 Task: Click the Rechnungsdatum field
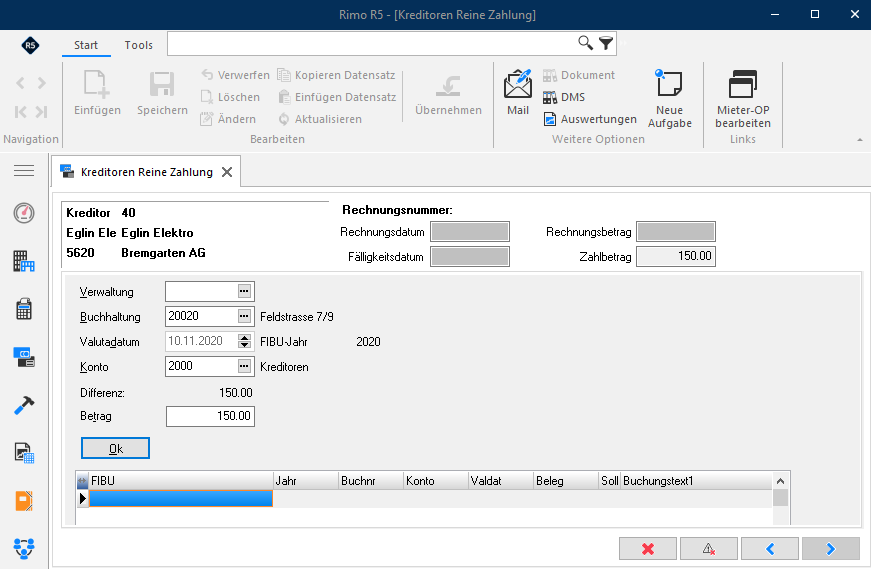[470, 232]
